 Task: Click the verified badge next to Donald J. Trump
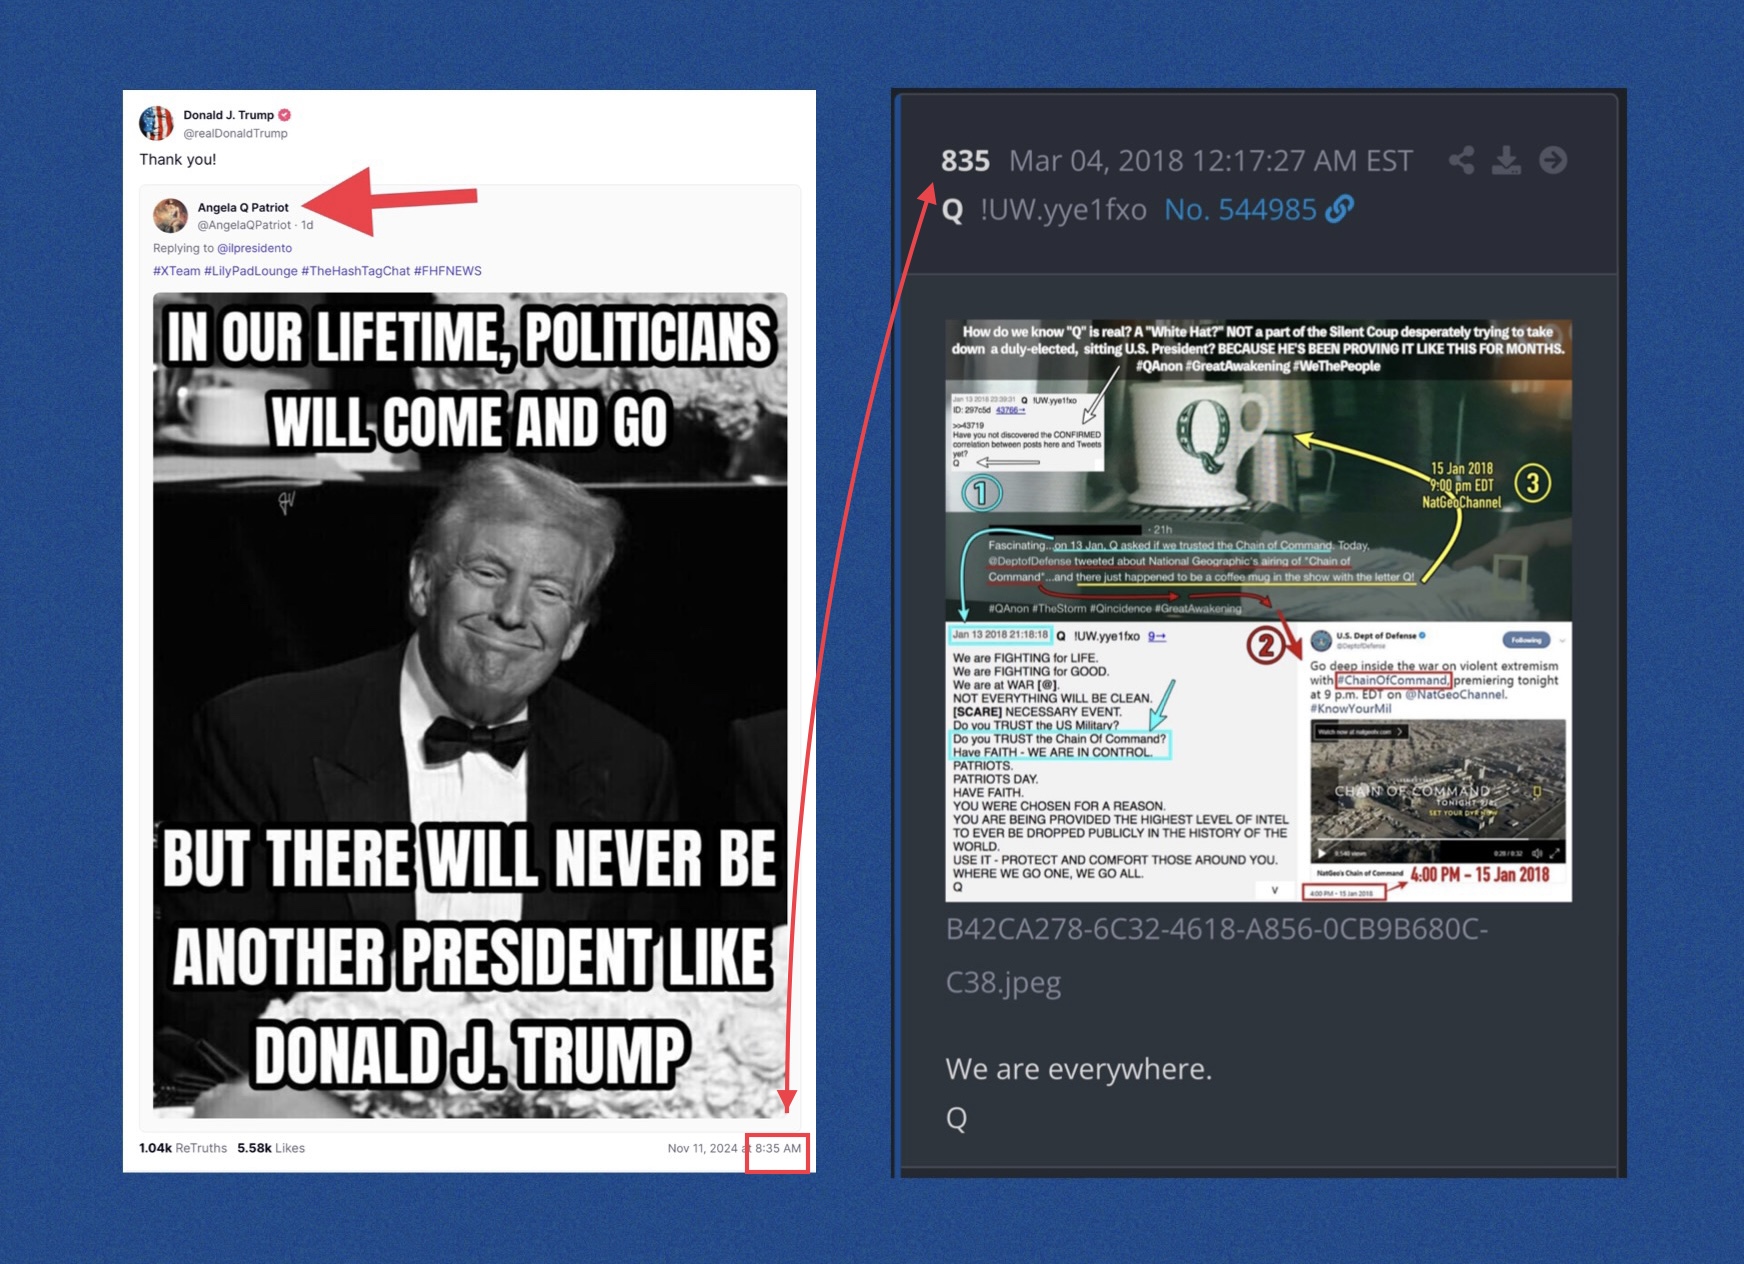[x=285, y=115]
